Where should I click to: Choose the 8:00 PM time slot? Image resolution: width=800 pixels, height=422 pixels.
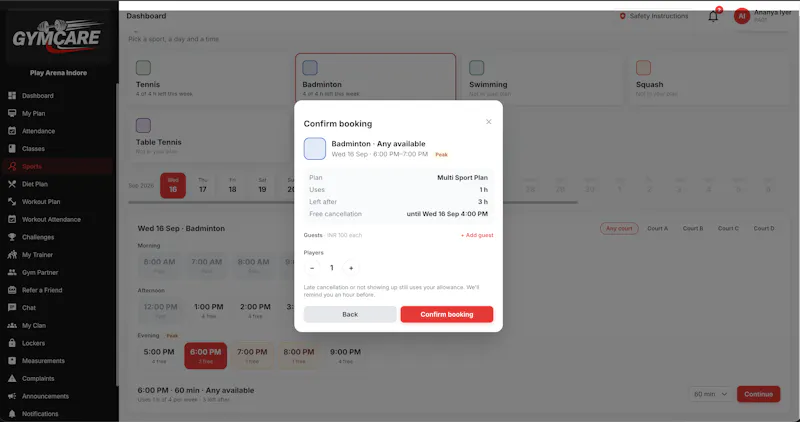tap(299, 356)
